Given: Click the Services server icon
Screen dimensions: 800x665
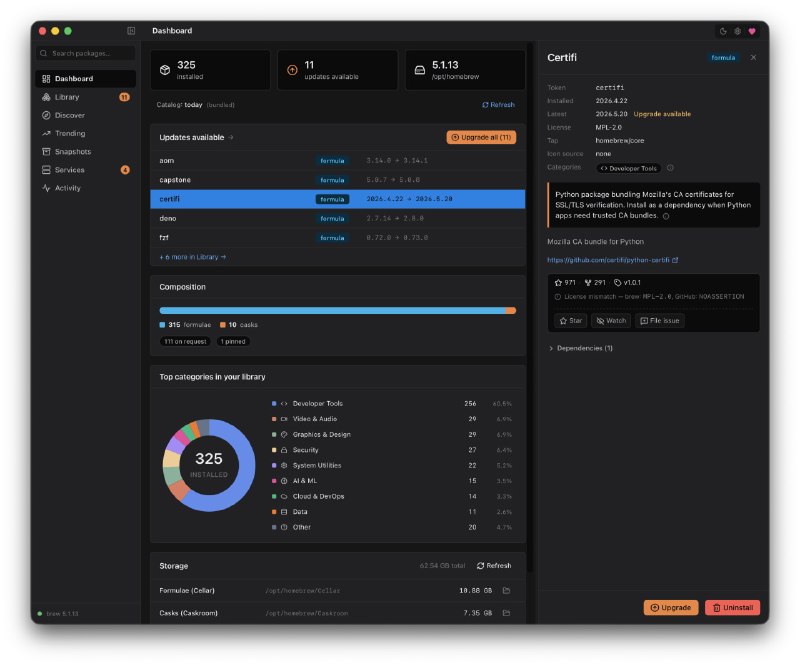Looking at the screenshot, I should tap(46, 170).
